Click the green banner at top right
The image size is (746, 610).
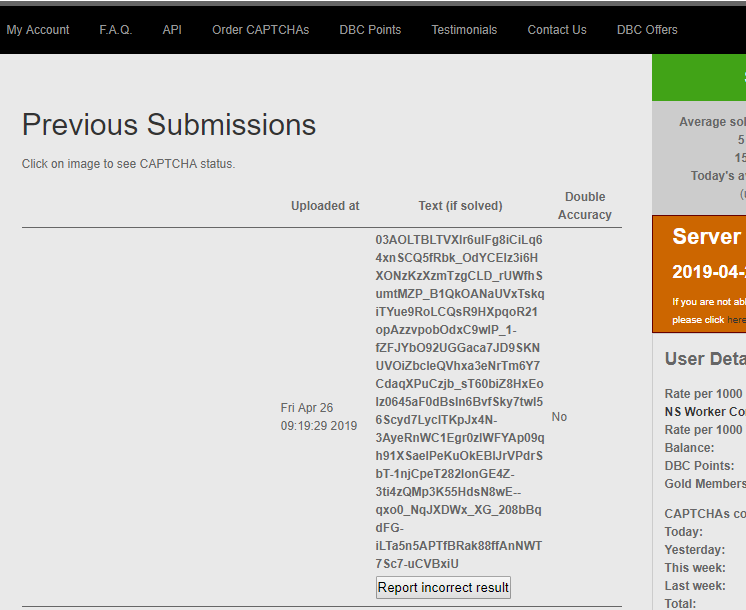tap(699, 77)
